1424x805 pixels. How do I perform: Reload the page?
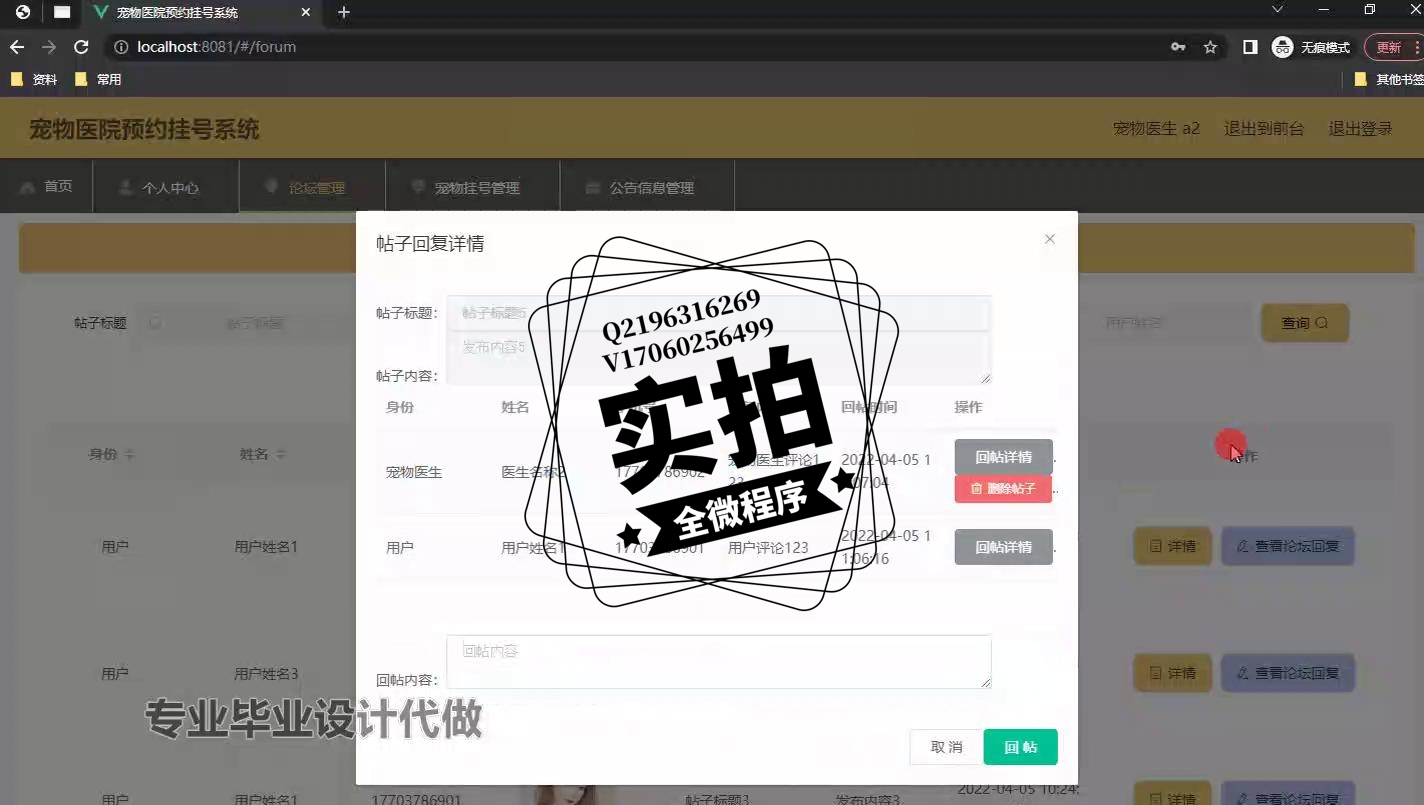tap(82, 47)
